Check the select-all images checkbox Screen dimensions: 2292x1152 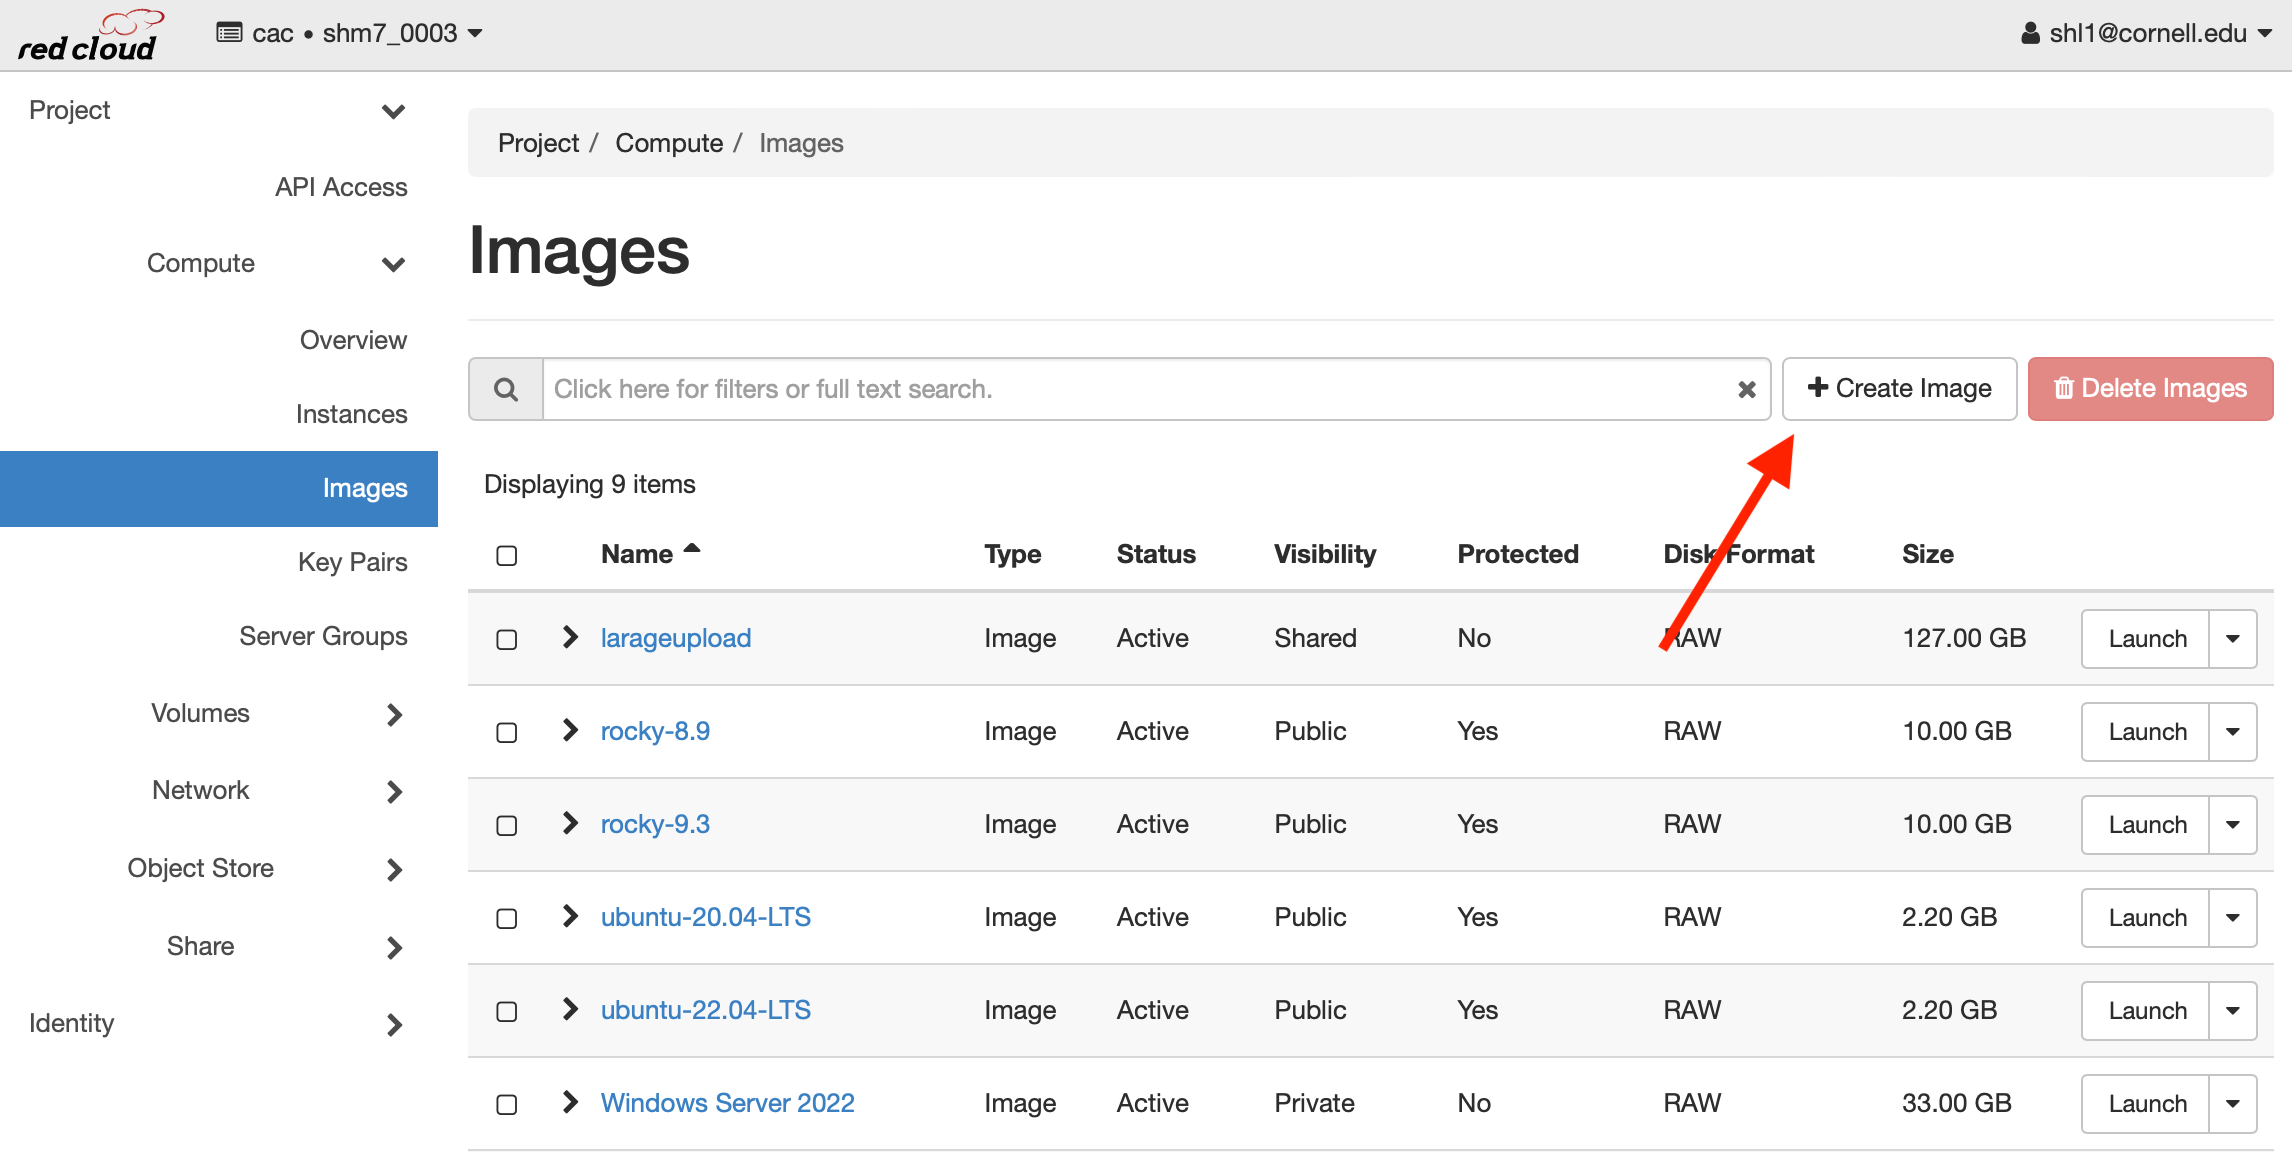point(507,555)
